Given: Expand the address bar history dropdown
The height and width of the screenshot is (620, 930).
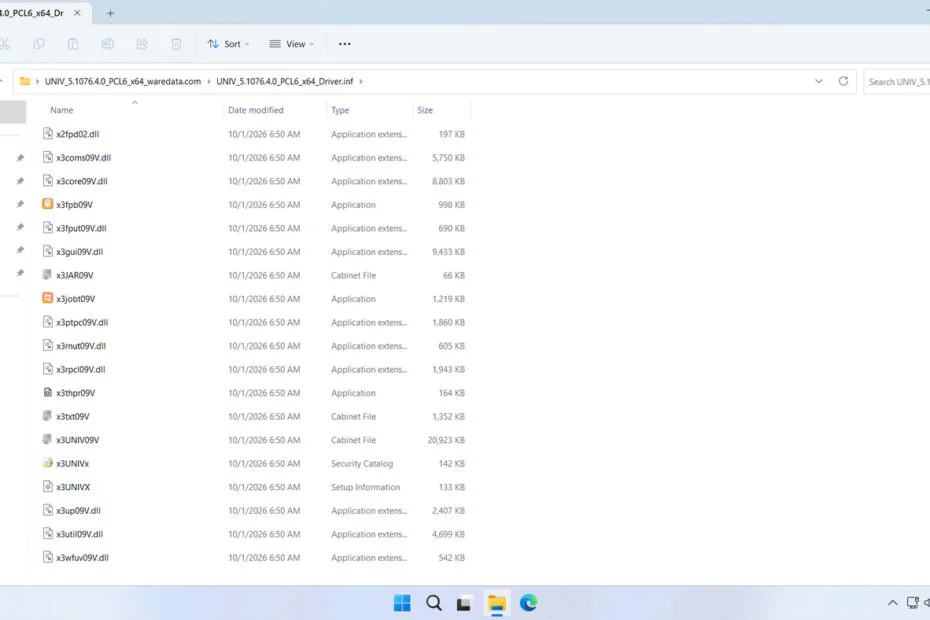Looking at the screenshot, I should pos(818,81).
